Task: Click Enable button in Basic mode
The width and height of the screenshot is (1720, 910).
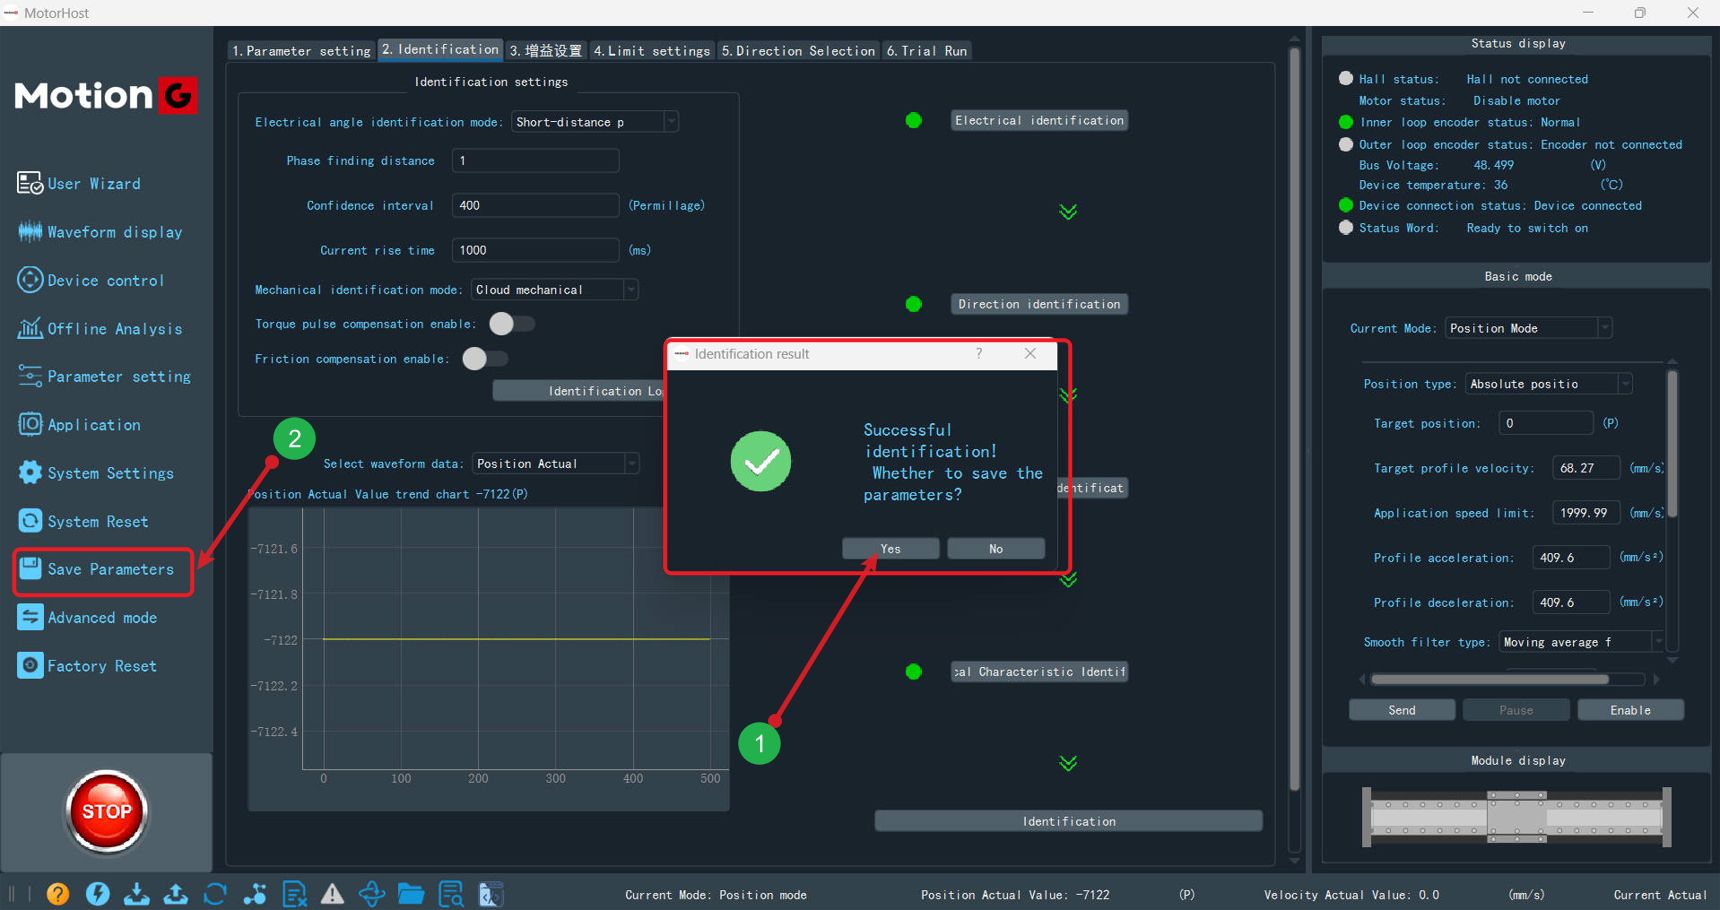Action: (1630, 710)
